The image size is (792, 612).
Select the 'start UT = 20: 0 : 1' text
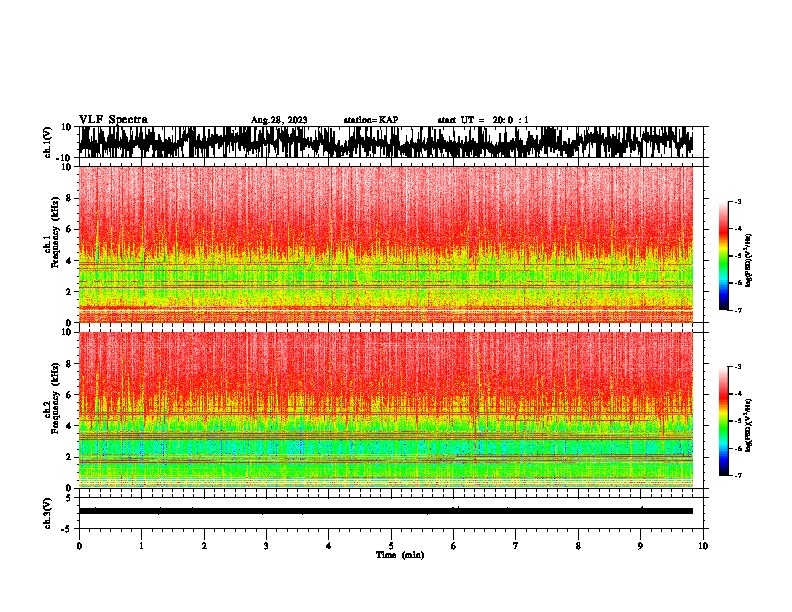(483, 120)
